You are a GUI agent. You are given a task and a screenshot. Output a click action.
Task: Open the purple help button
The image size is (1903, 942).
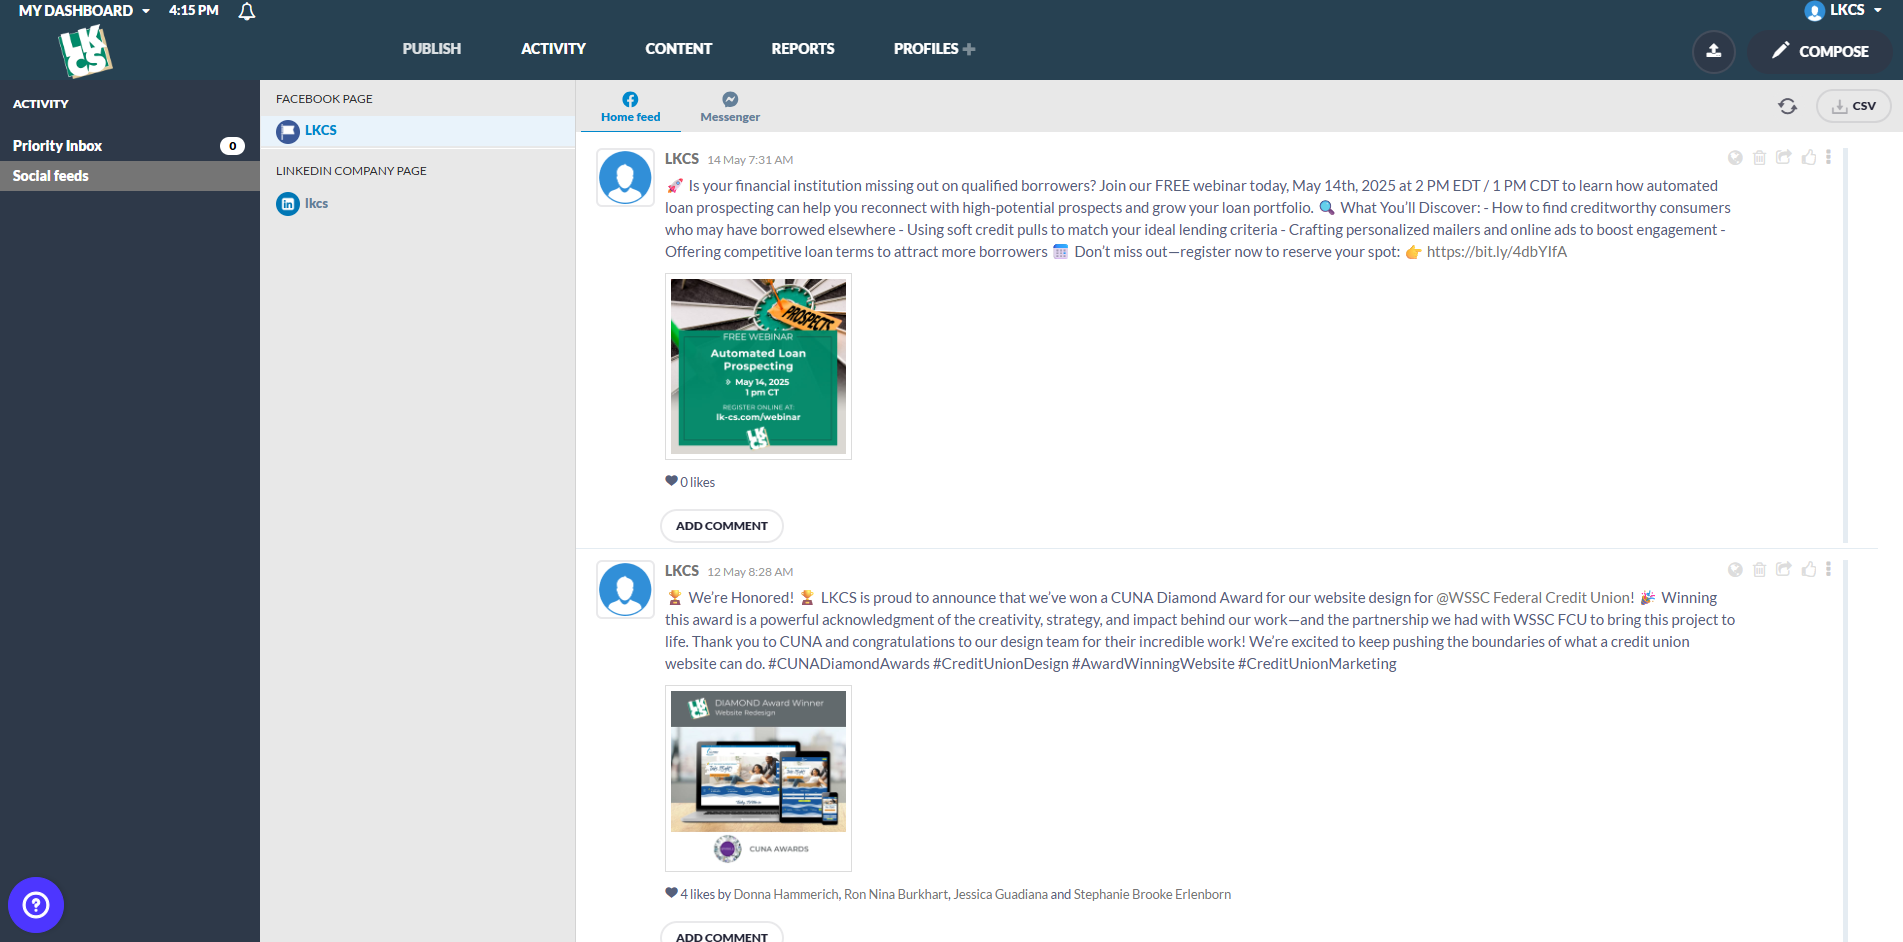[x=36, y=905]
